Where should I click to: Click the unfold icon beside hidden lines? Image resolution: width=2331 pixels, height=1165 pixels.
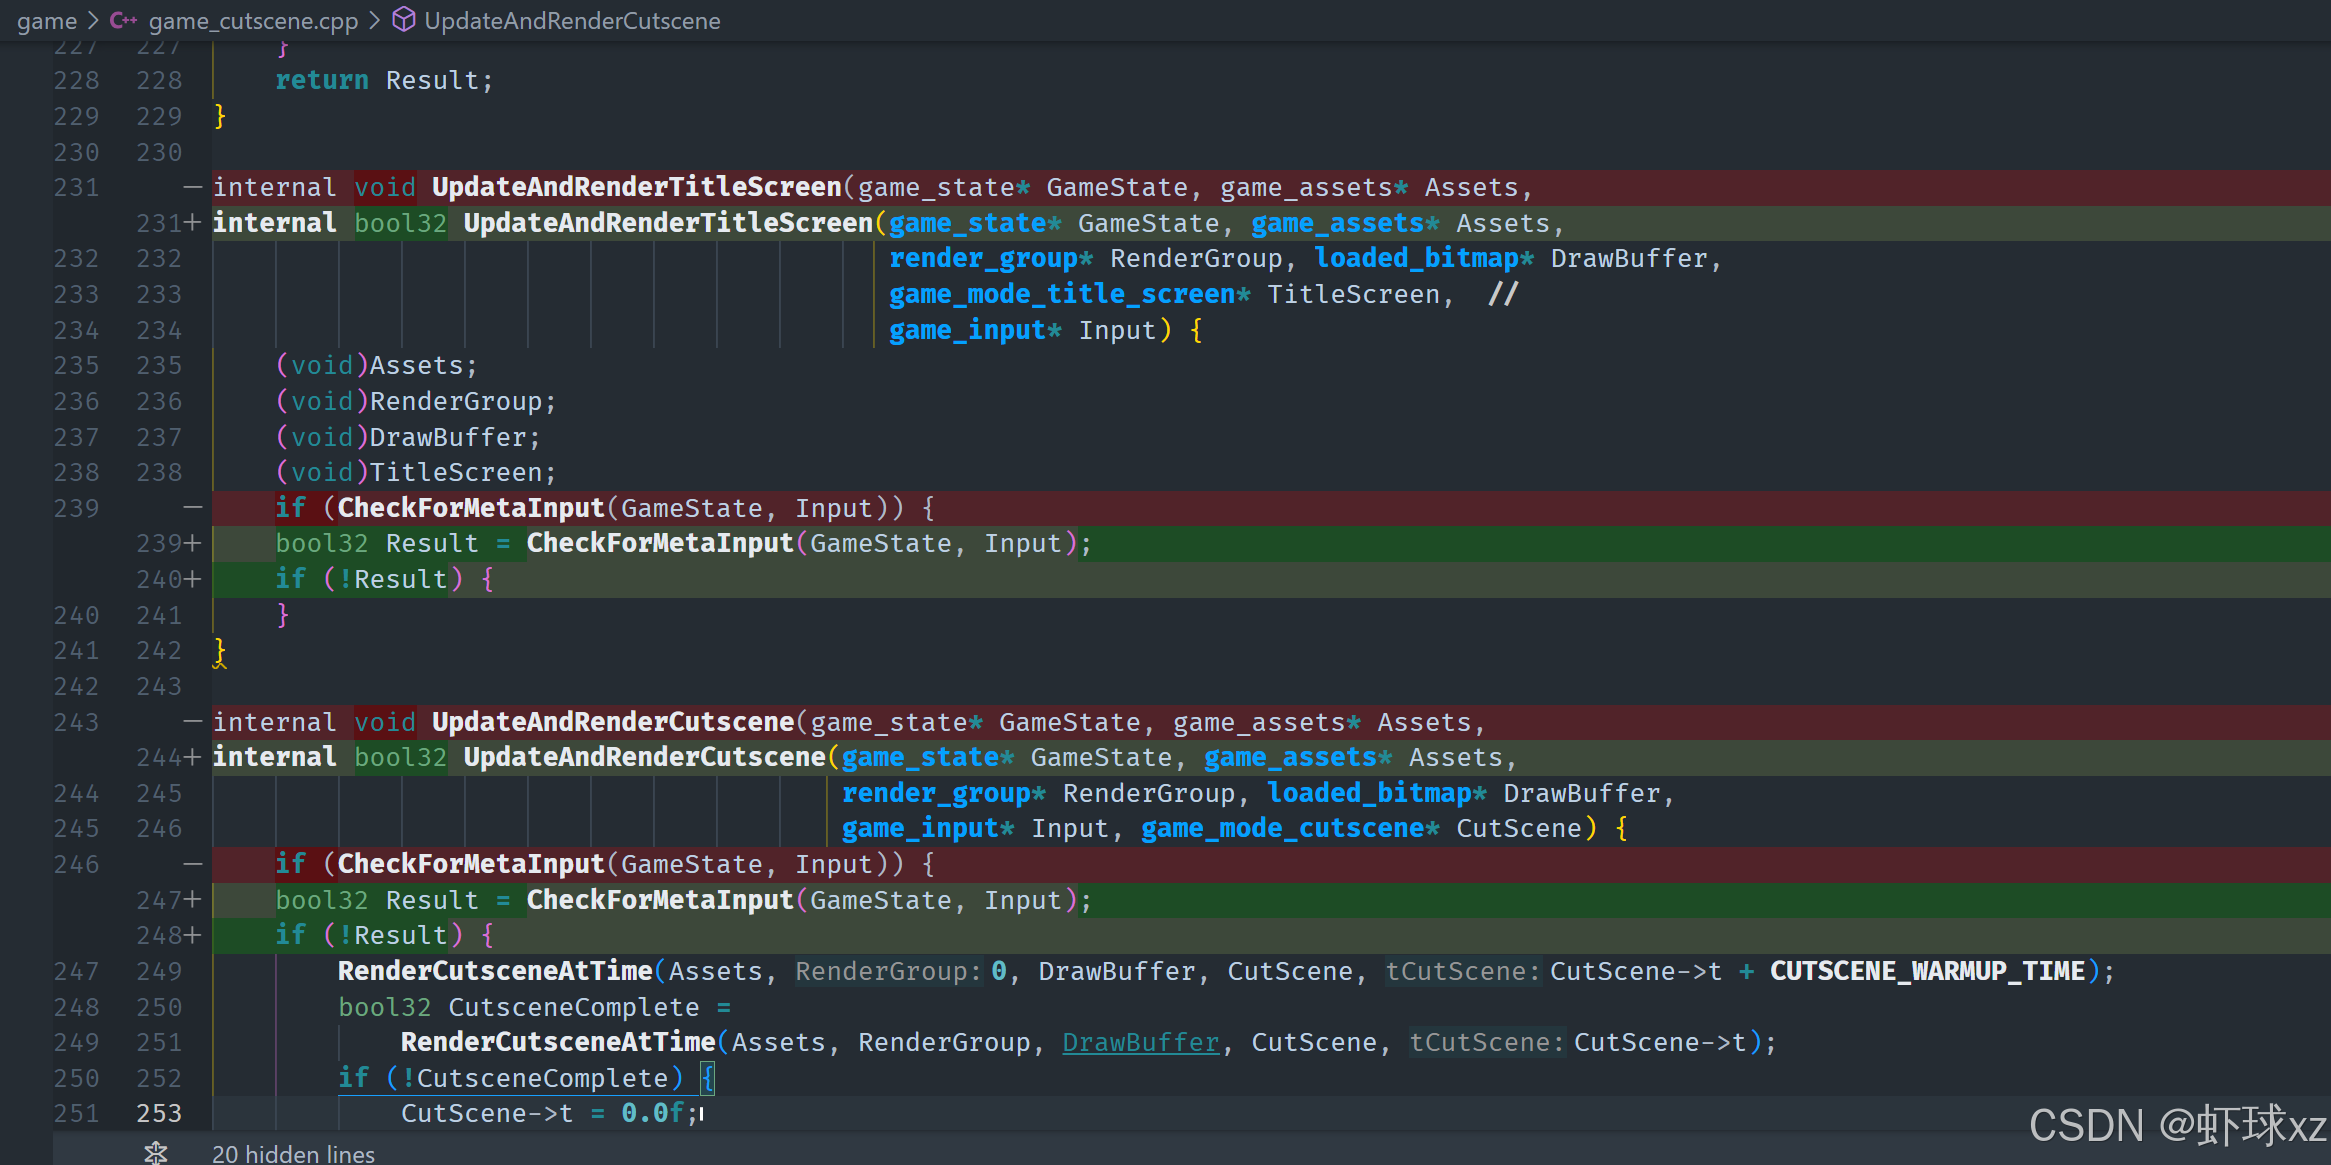point(156,1152)
